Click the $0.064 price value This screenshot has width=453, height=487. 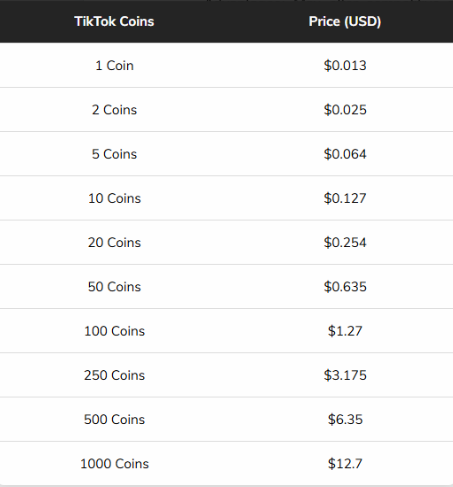345,154
